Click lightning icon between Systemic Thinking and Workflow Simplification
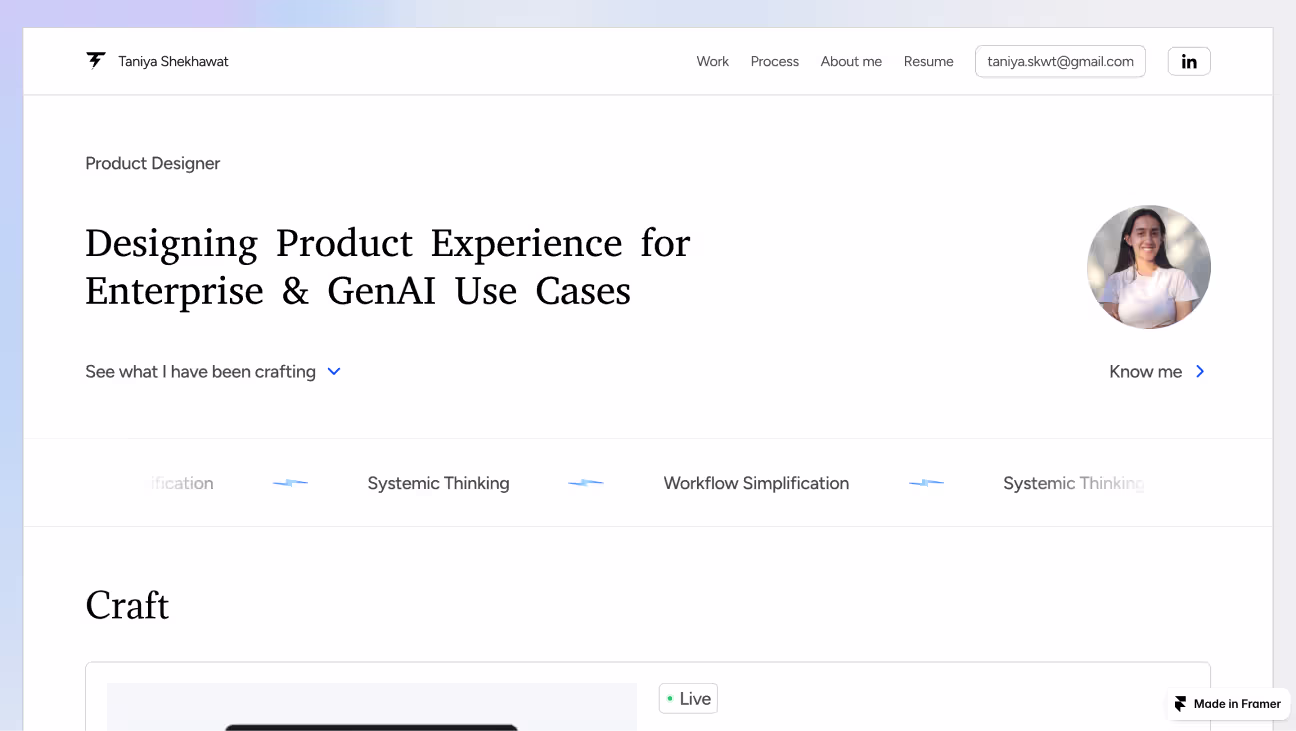 (586, 483)
